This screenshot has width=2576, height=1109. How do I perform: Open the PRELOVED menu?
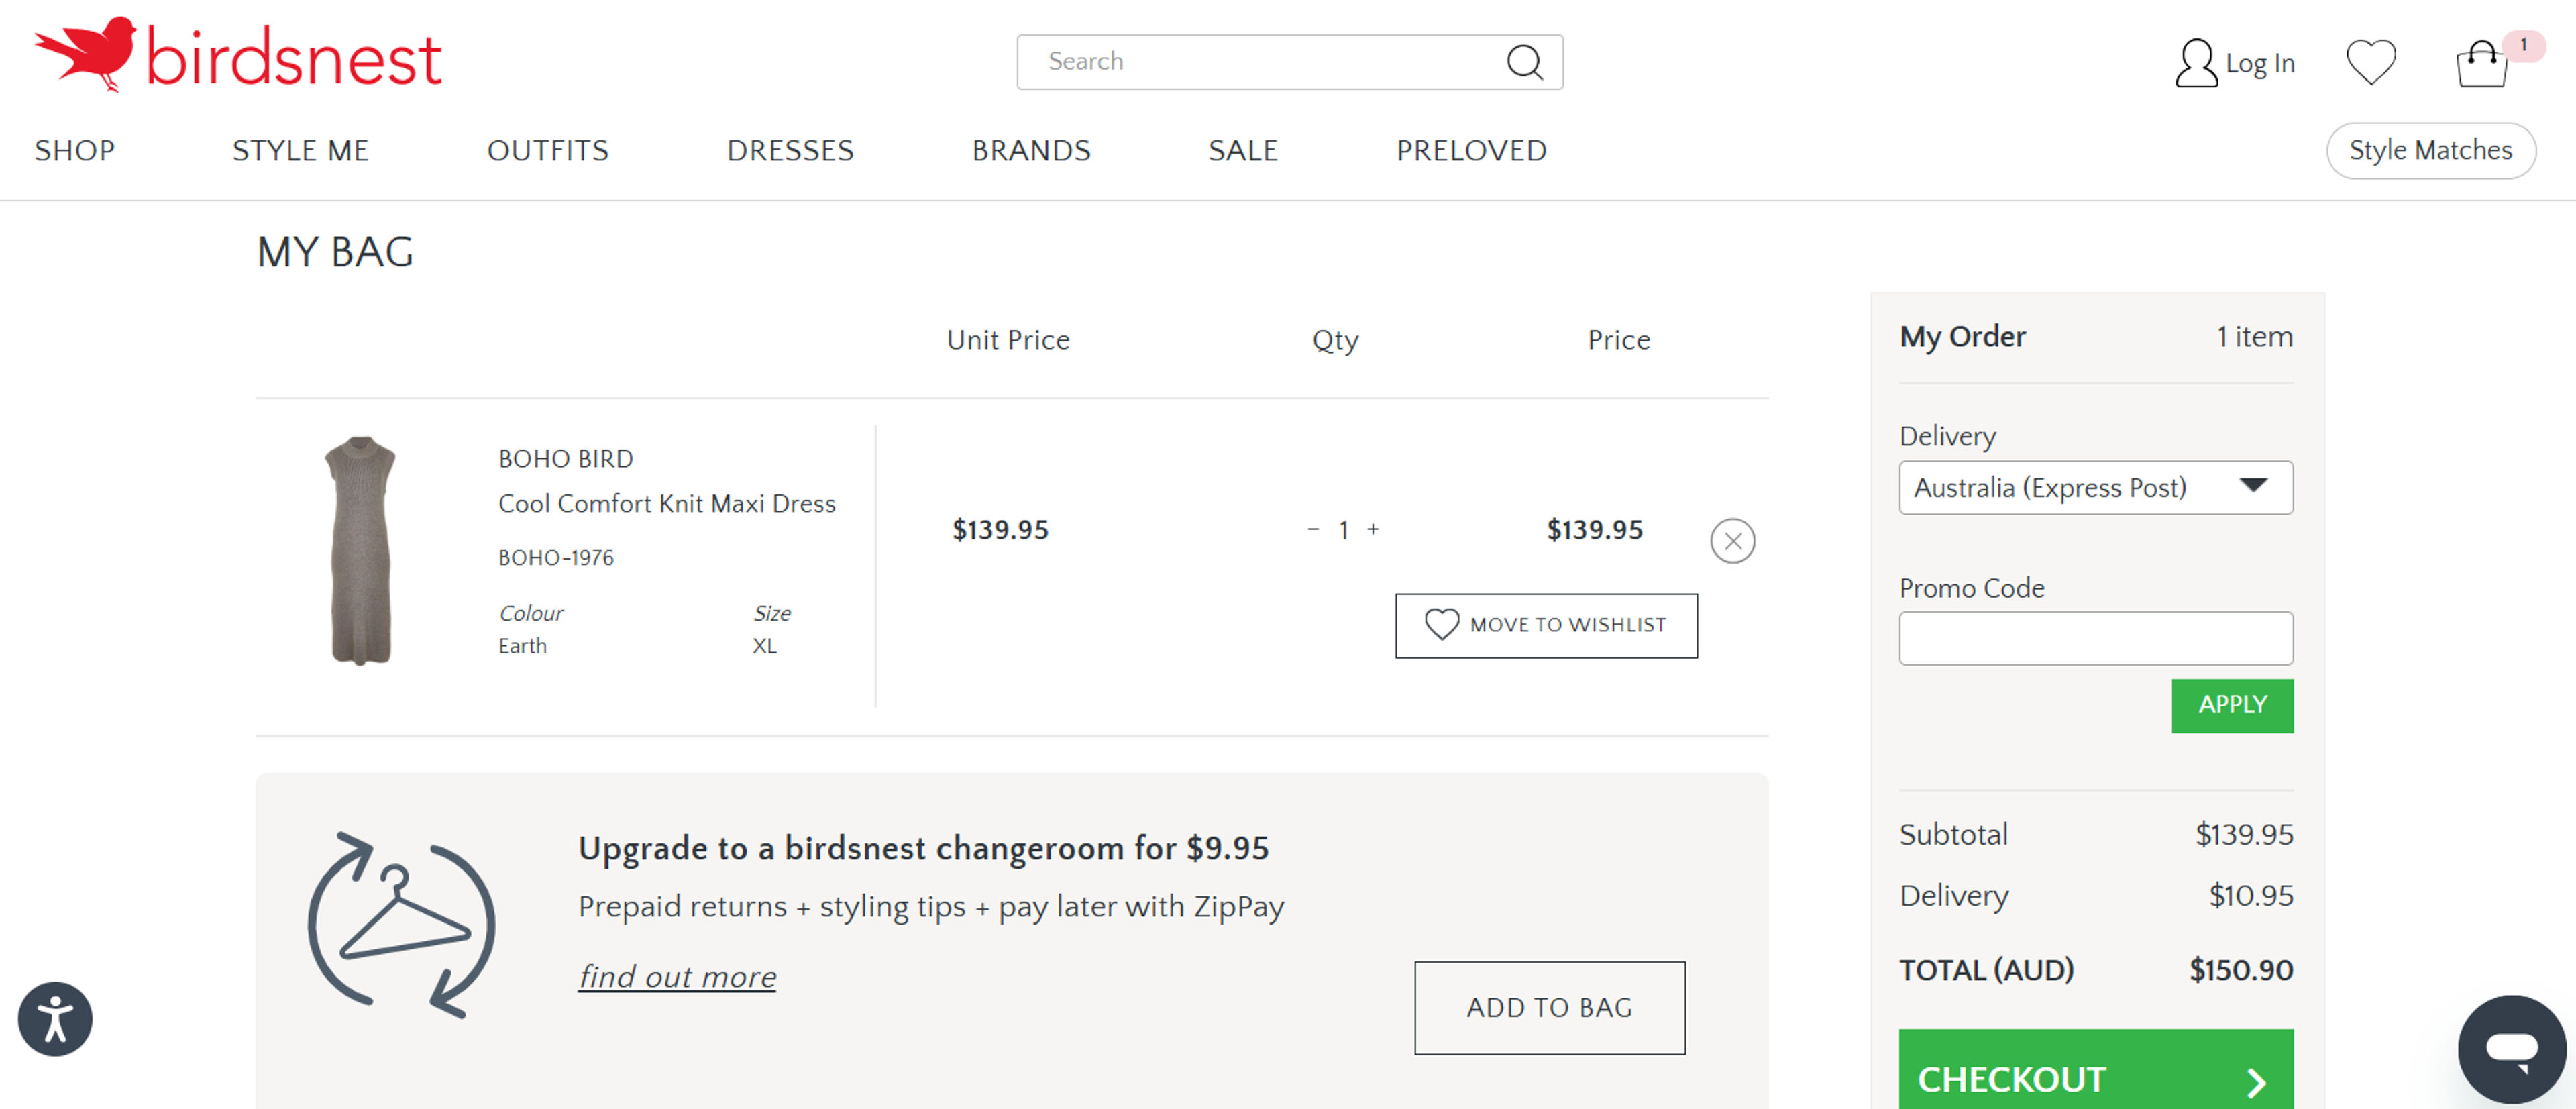click(1471, 151)
